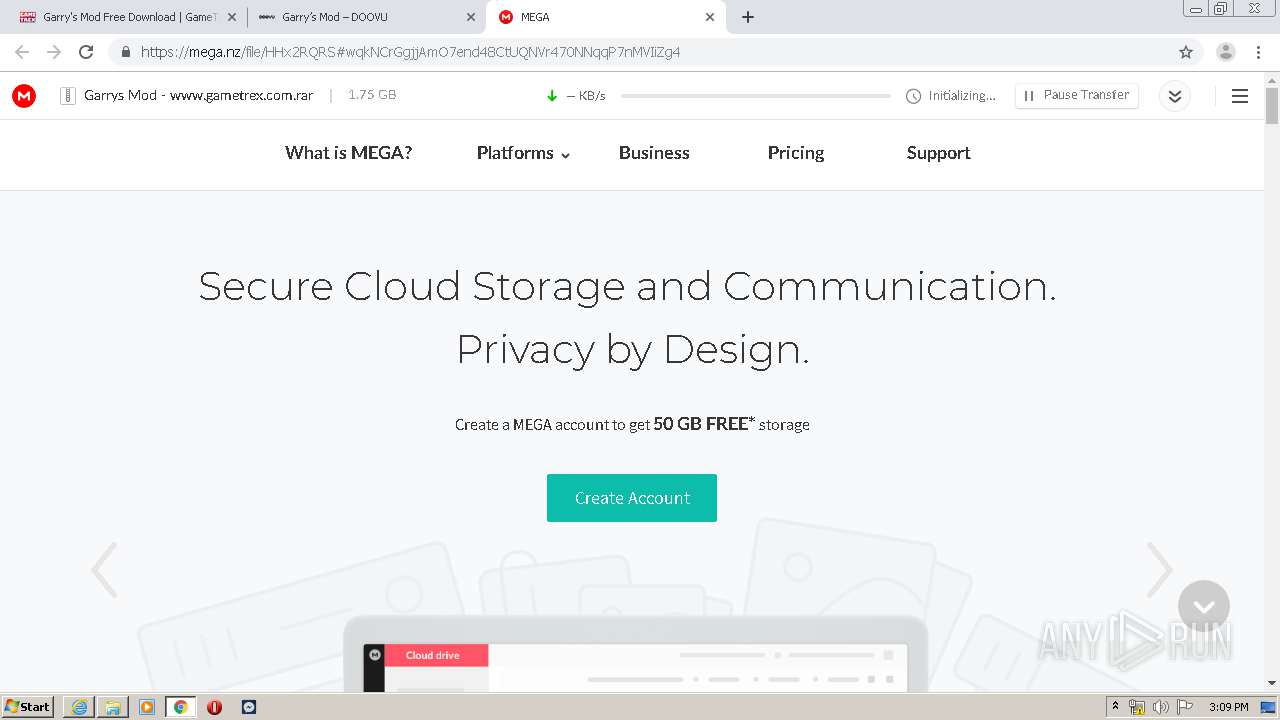Click the 3:09 PM taskbar clock
The height and width of the screenshot is (720, 1280).
[x=1229, y=707]
